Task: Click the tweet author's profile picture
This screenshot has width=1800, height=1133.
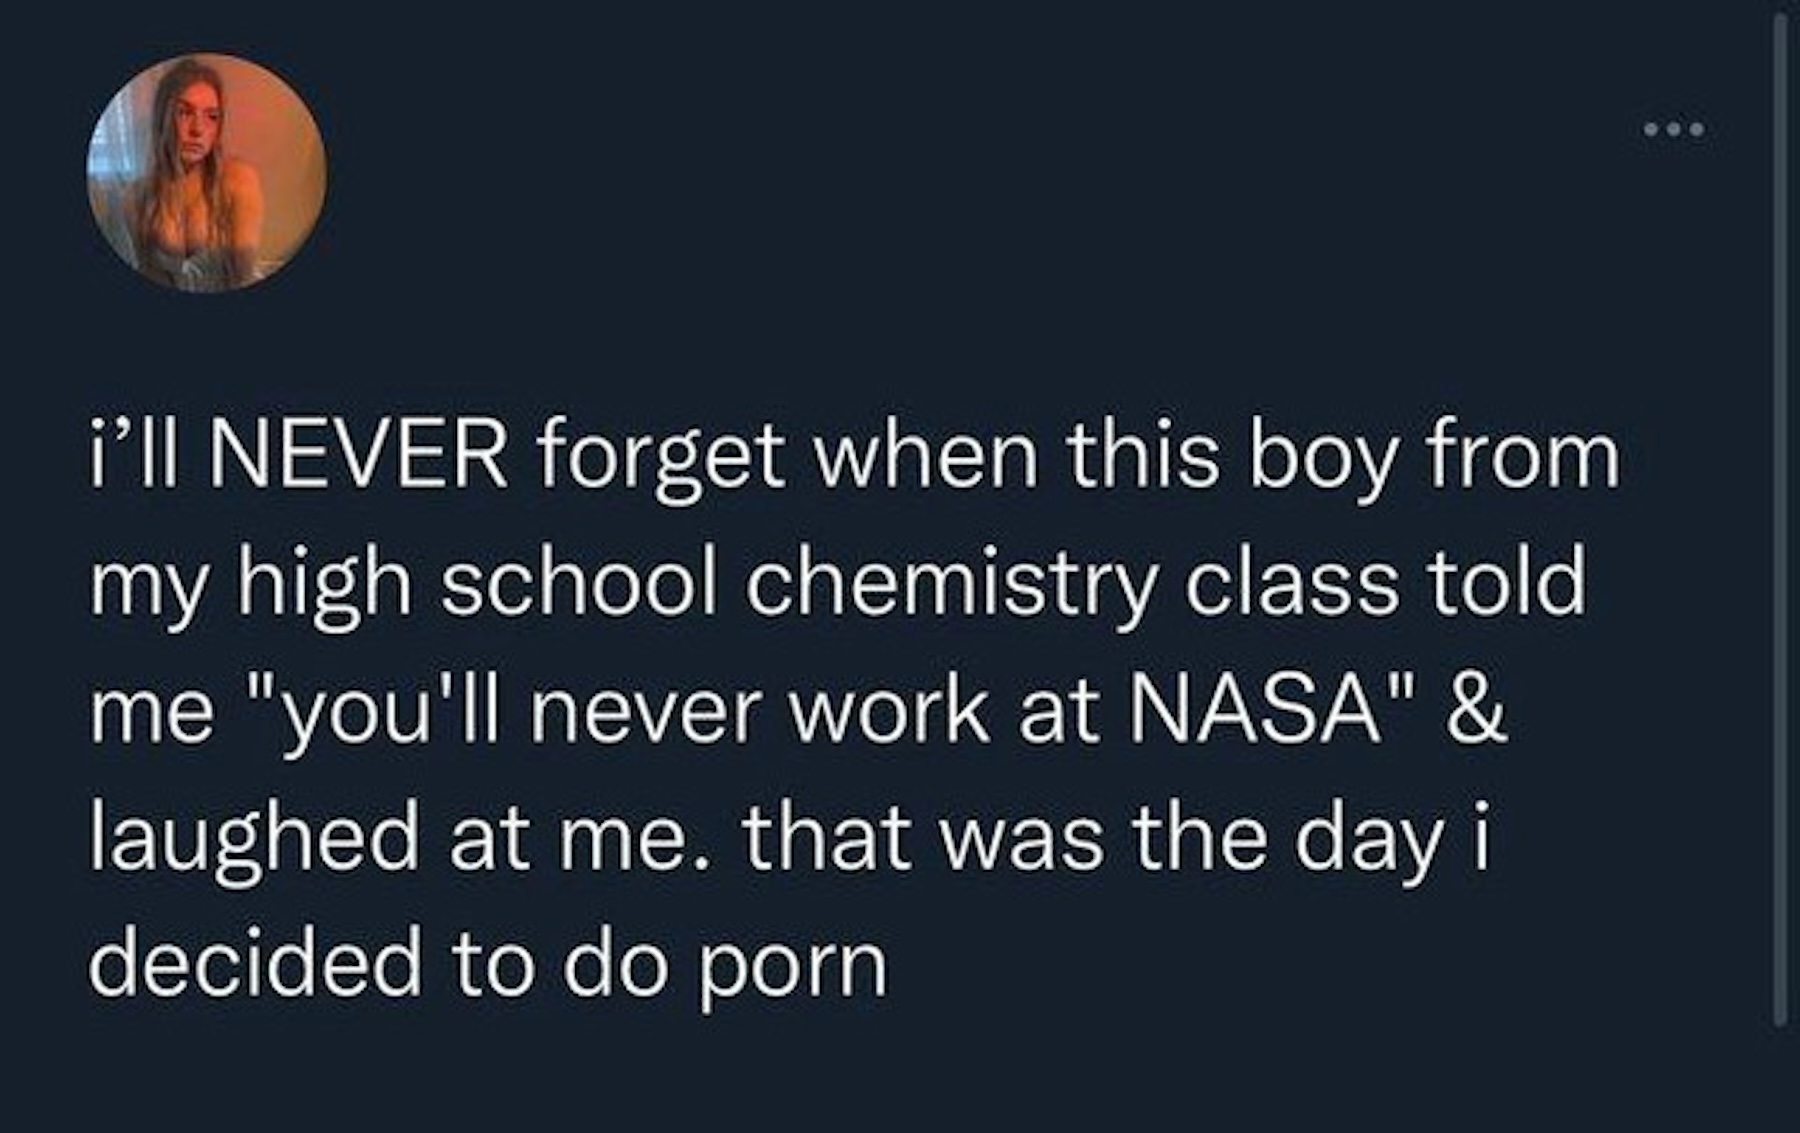Action: point(207,173)
